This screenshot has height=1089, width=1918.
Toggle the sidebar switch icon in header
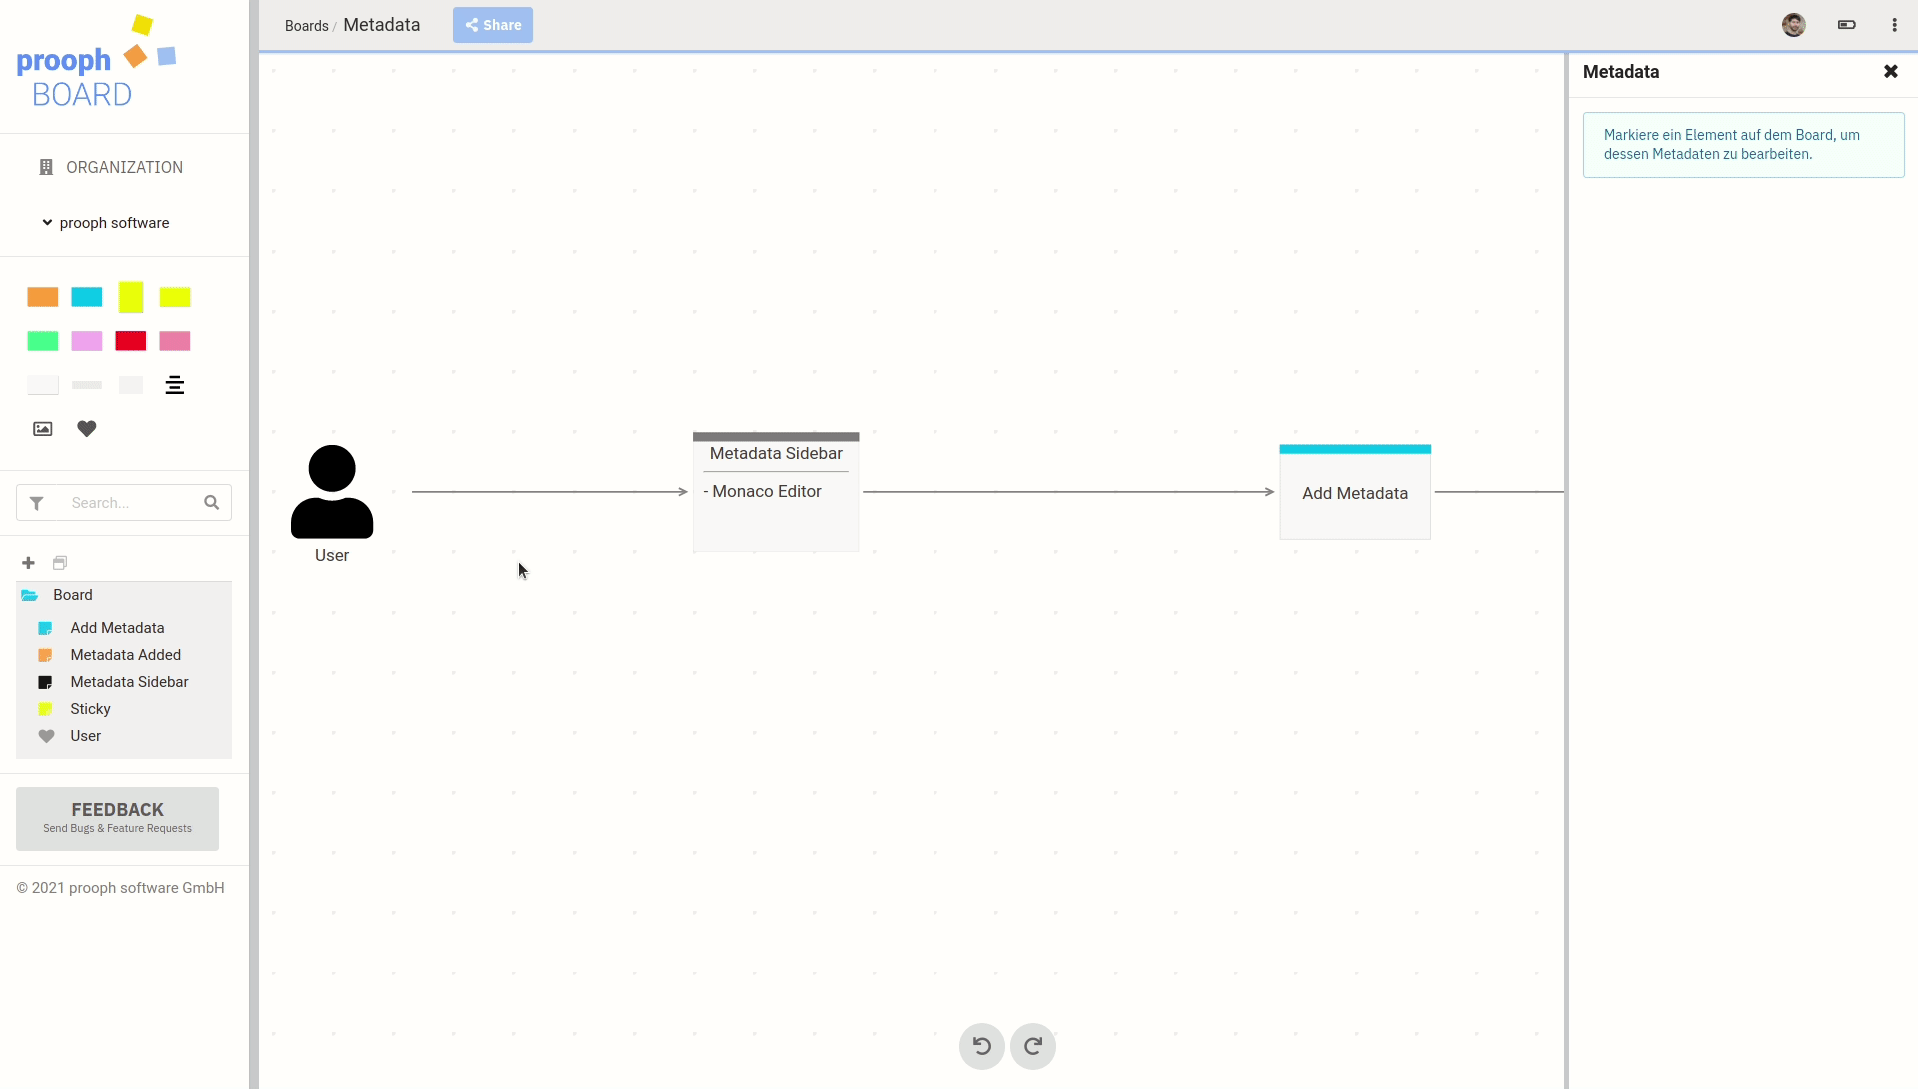[1847, 25]
